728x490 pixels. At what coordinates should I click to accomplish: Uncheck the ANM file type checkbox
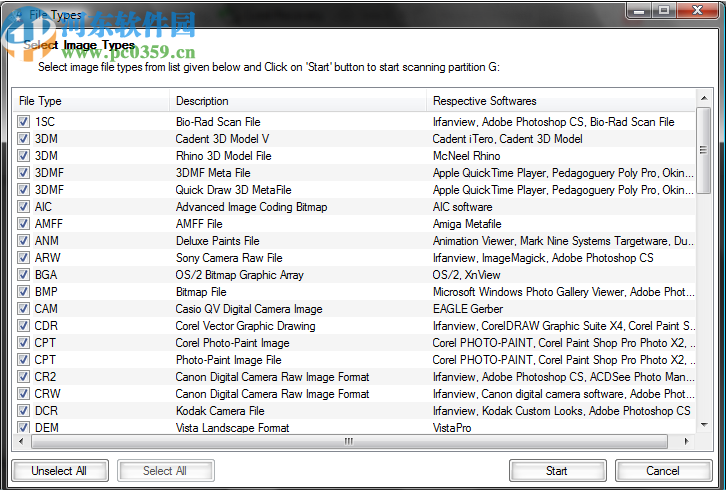pos(23,241)
